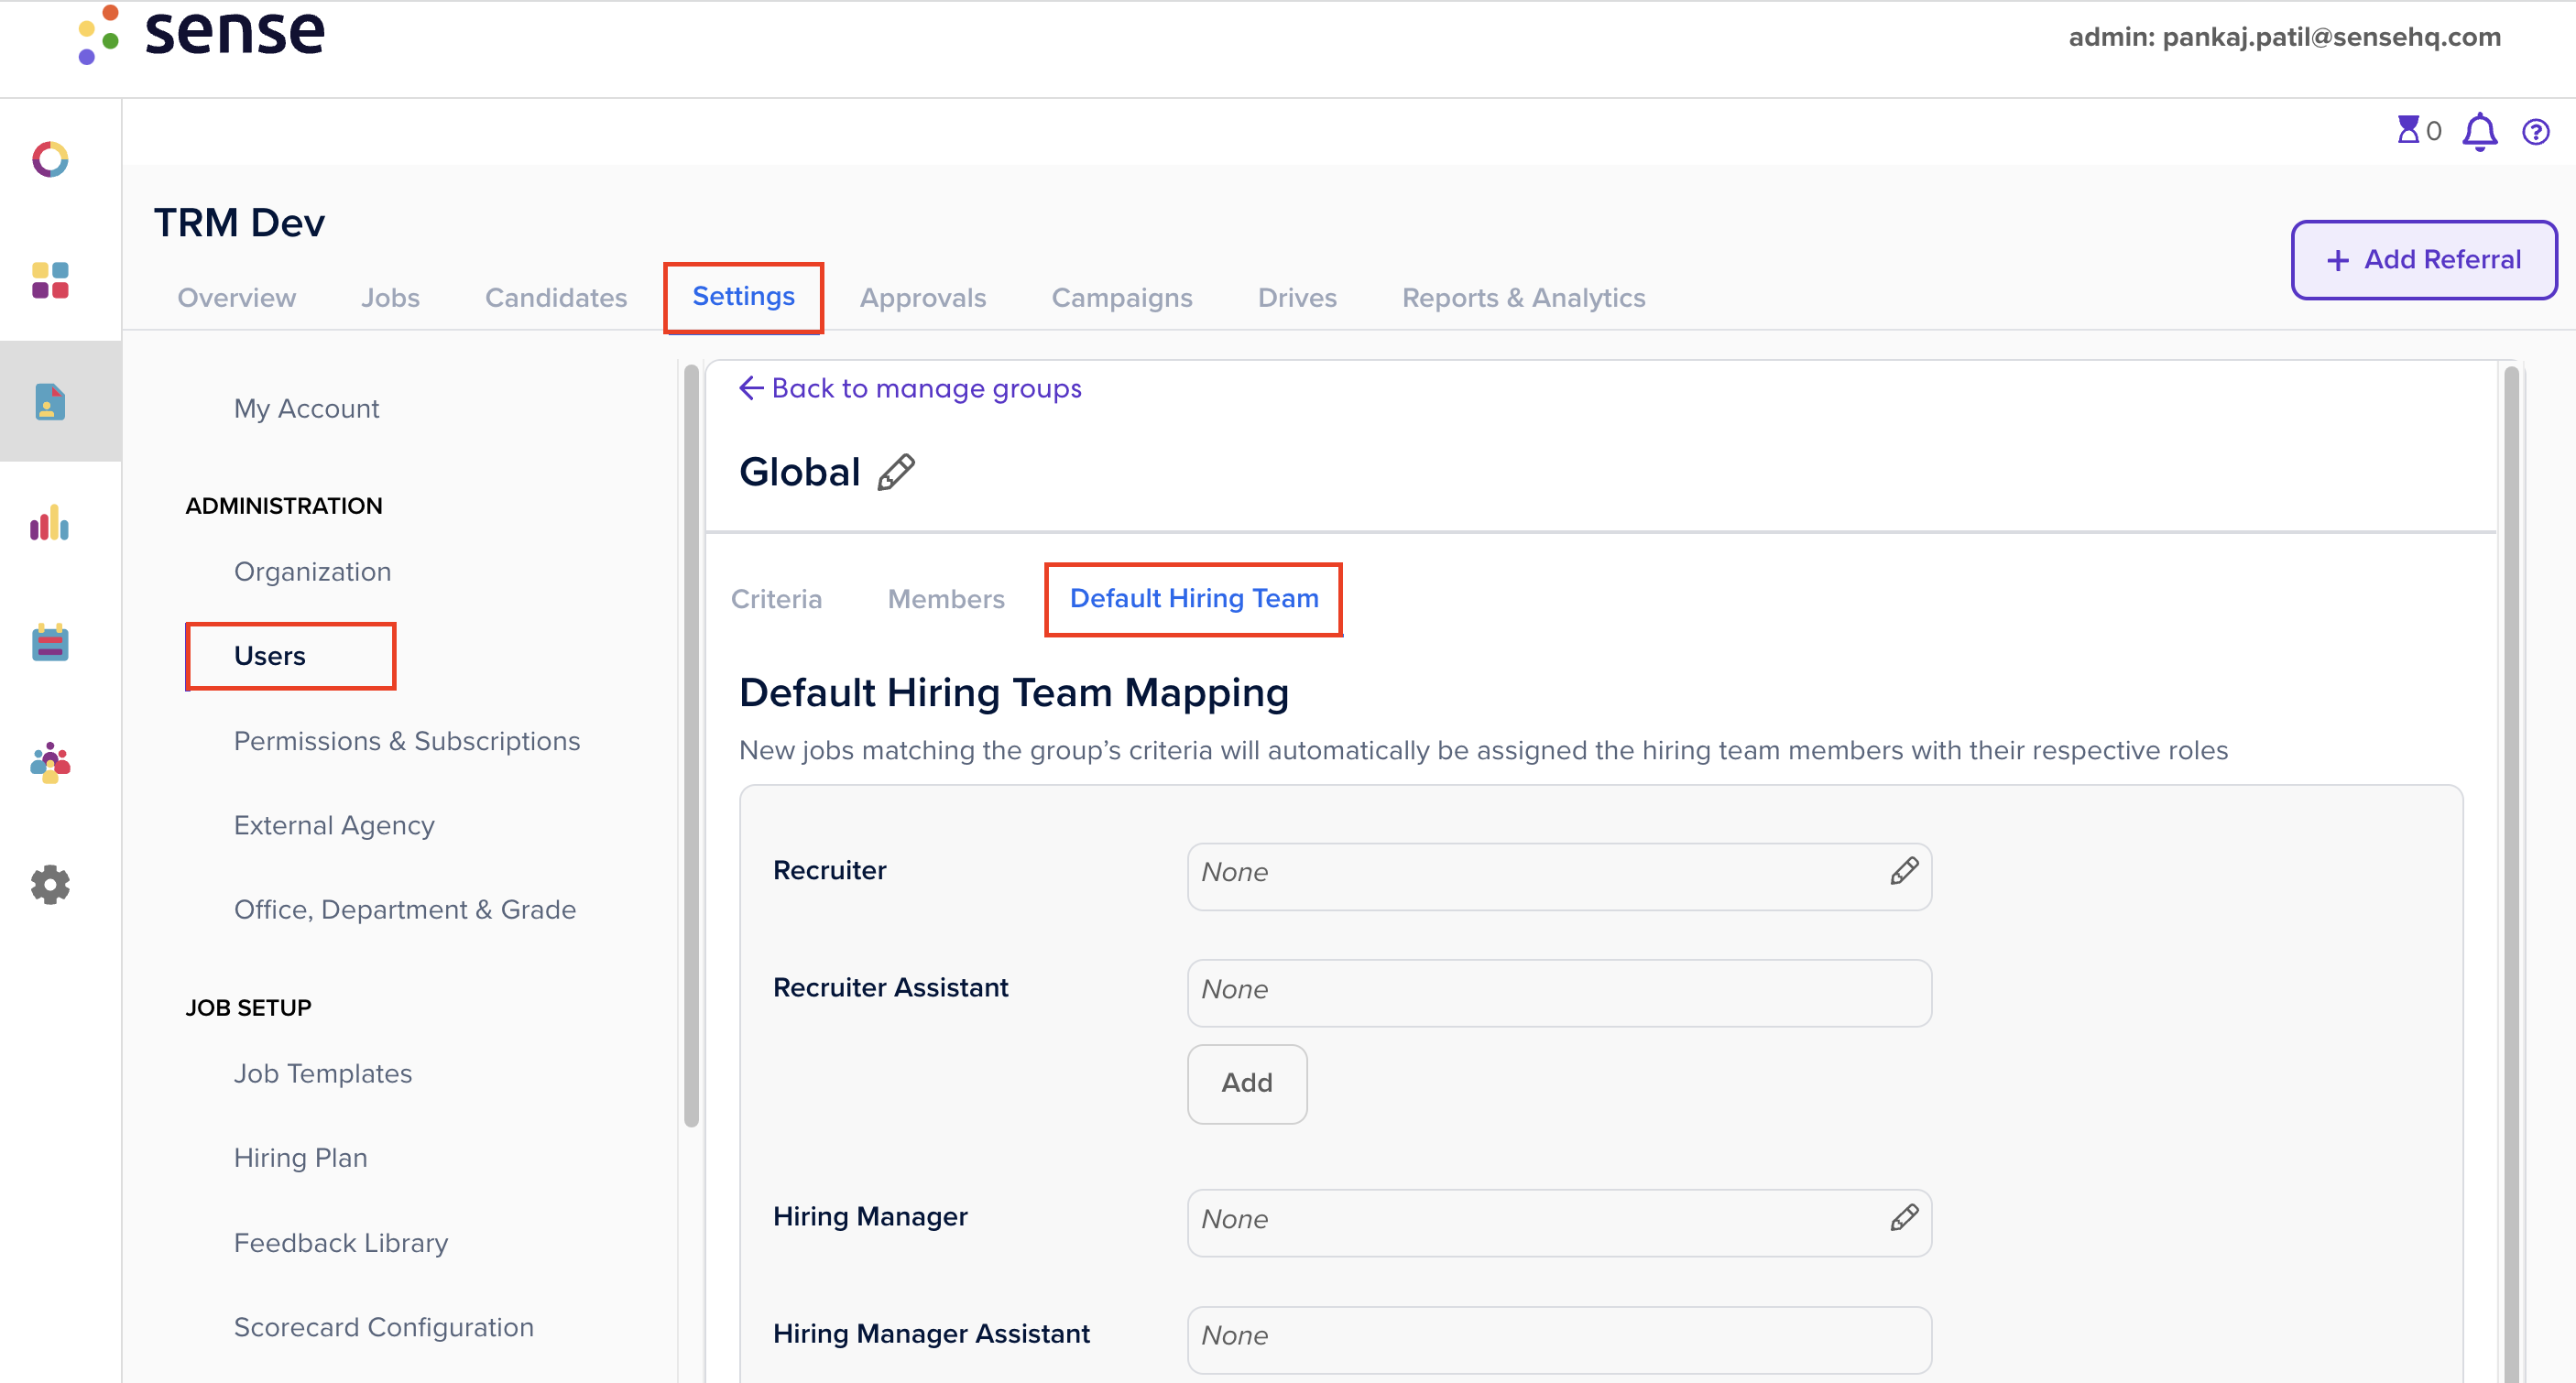2576x1383 pixels.
Task: Open My Account settings
Action: coord(306,408)
